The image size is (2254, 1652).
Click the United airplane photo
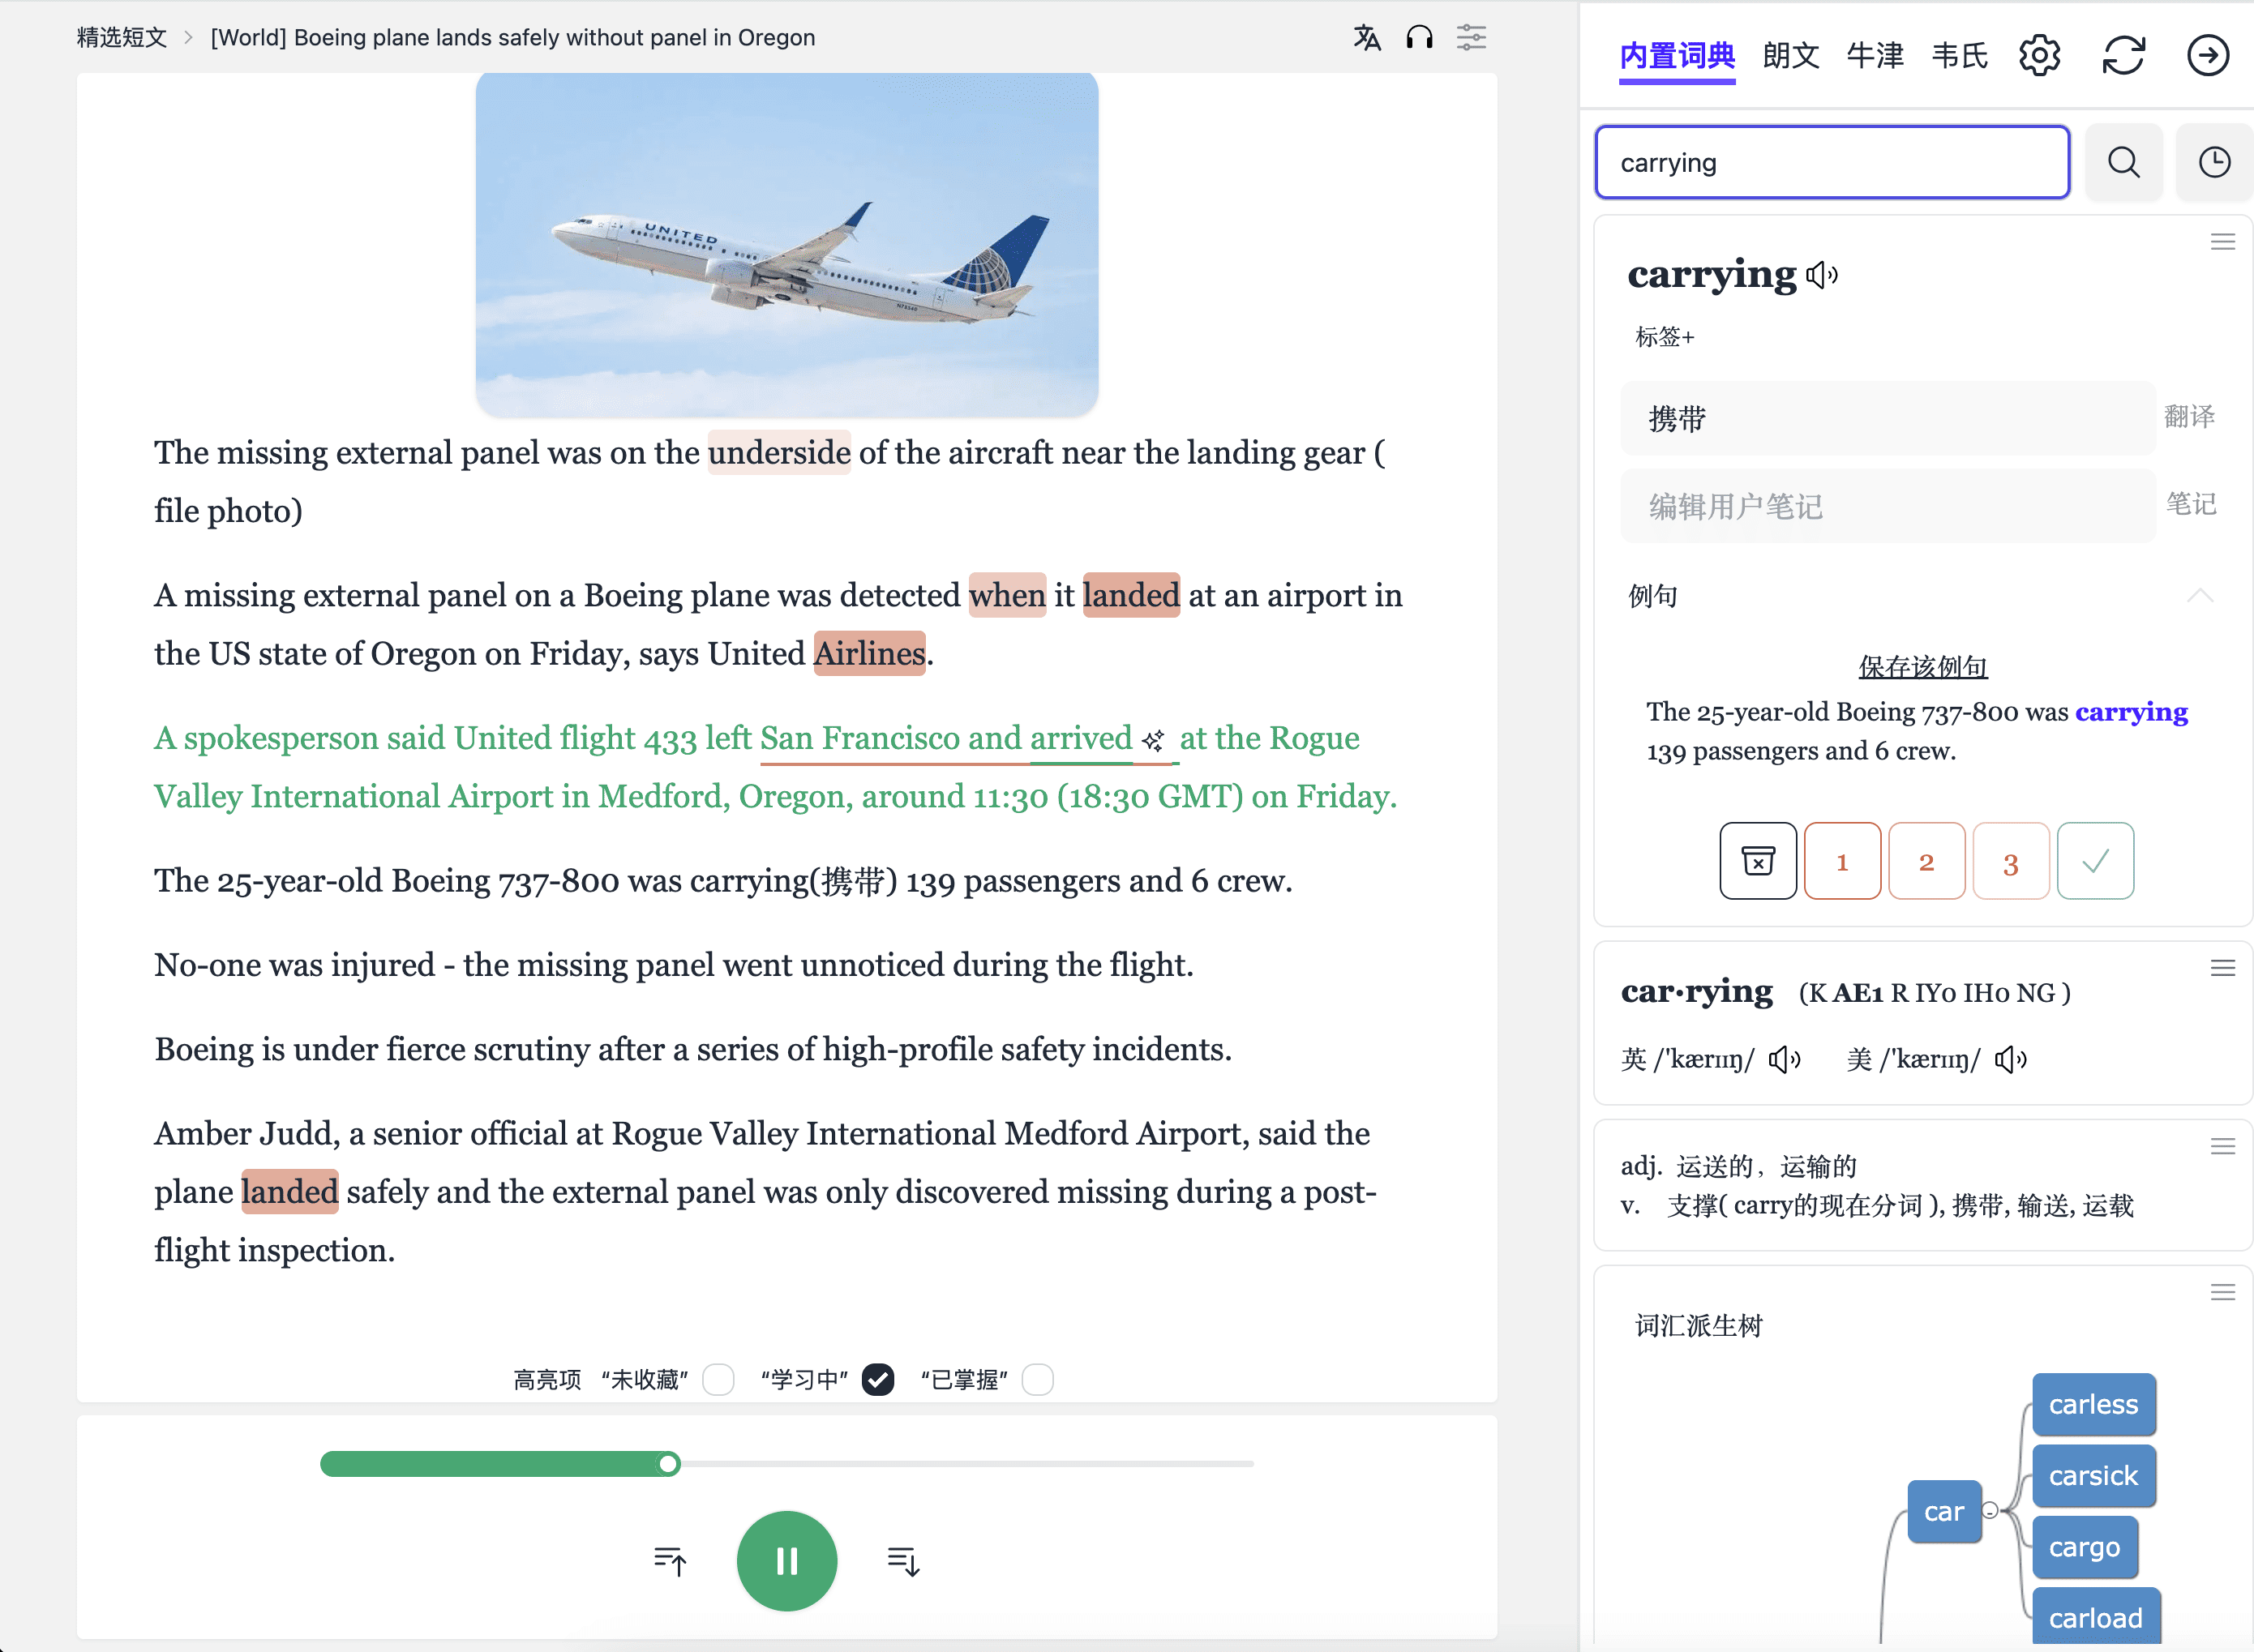tap(787, 243)
